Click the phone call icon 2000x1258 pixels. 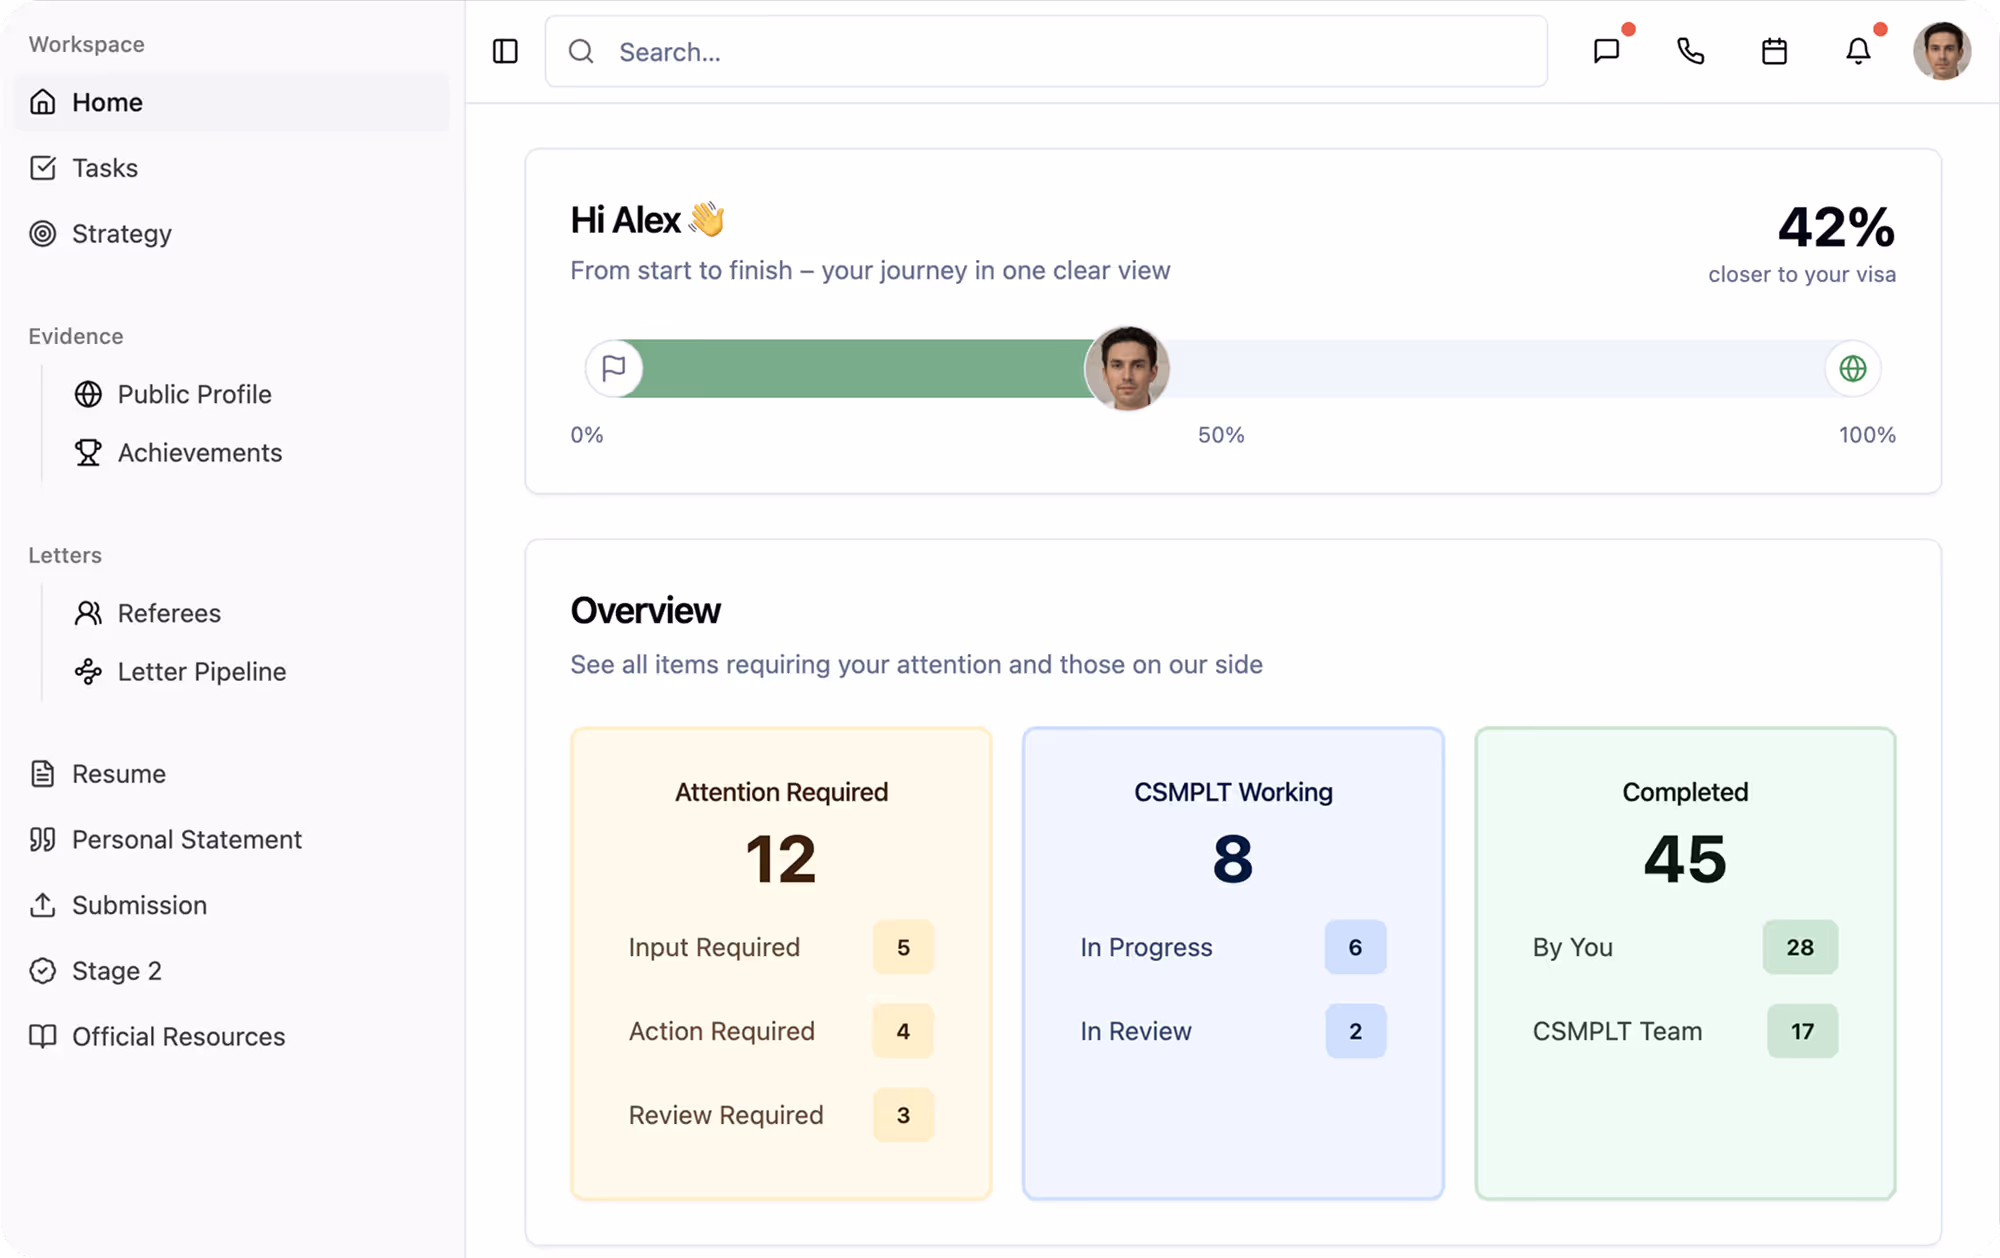click(x=1690, y=51)
